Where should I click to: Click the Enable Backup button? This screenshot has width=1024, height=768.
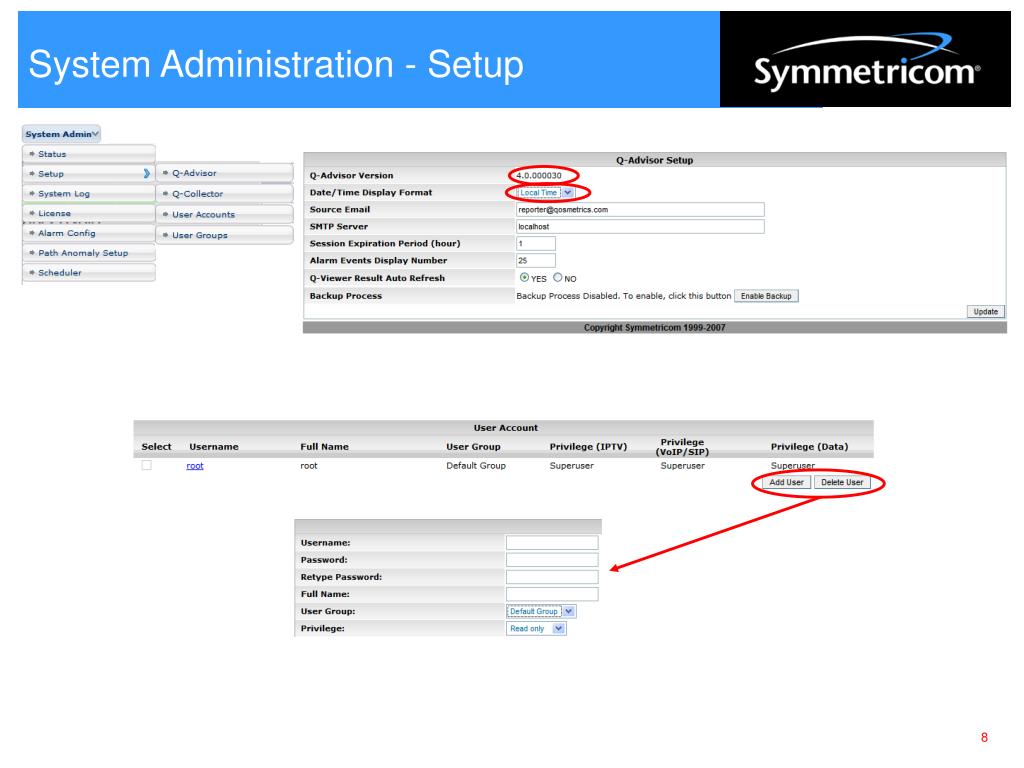point(766,296)
